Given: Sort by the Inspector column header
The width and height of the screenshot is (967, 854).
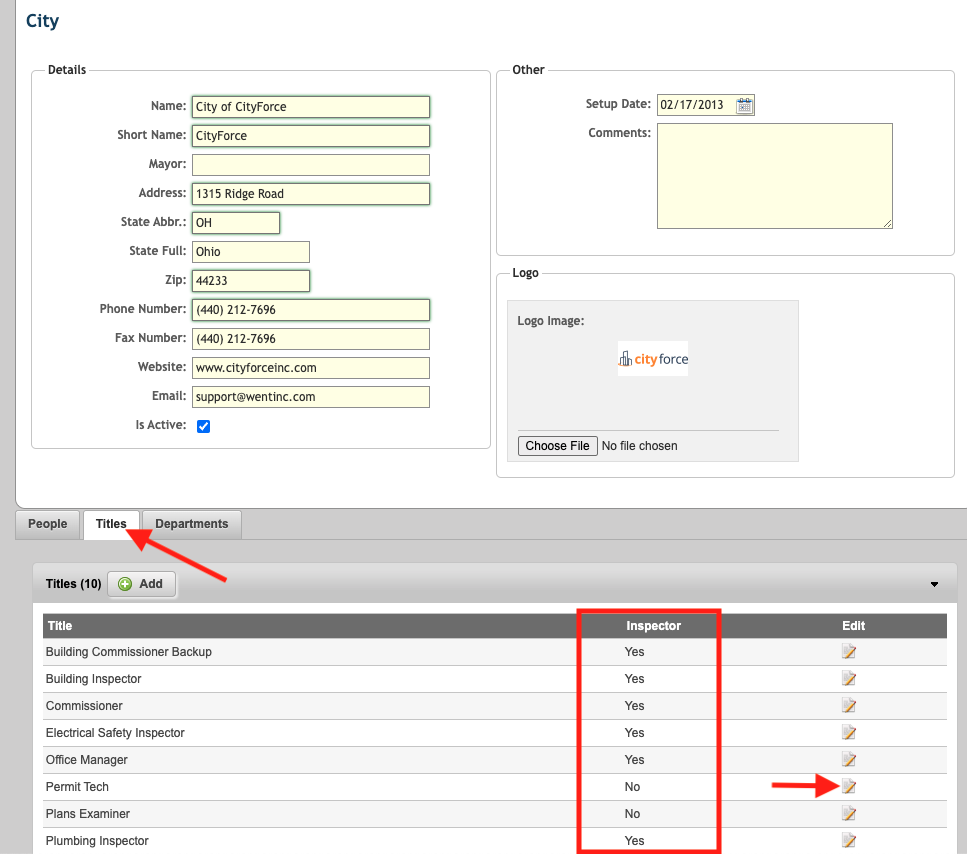Looking at the screenshot, I should tap(653, 626).
